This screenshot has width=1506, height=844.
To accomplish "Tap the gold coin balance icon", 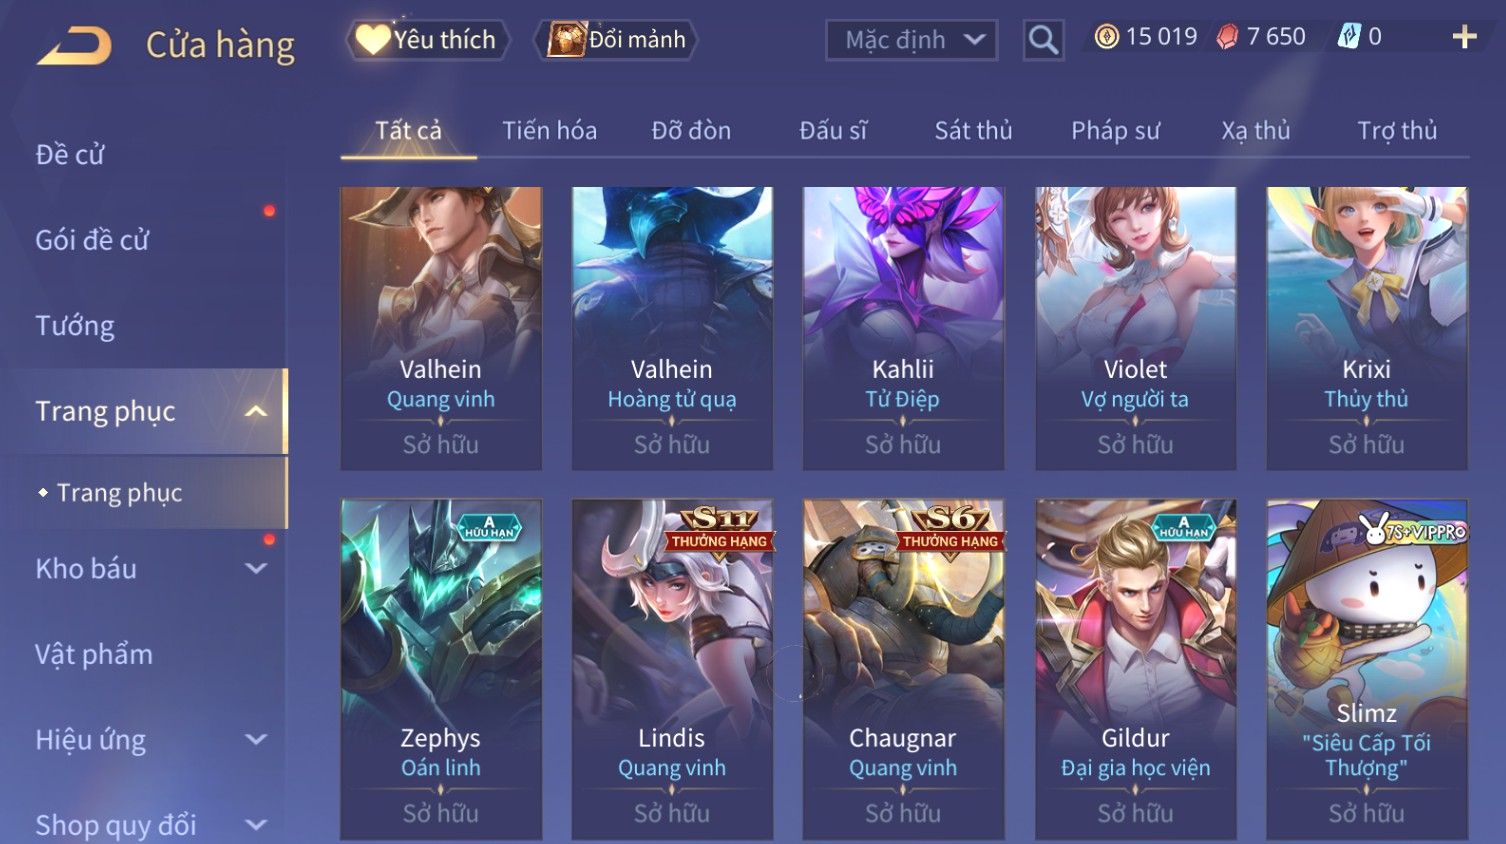I will (1106, 37).
